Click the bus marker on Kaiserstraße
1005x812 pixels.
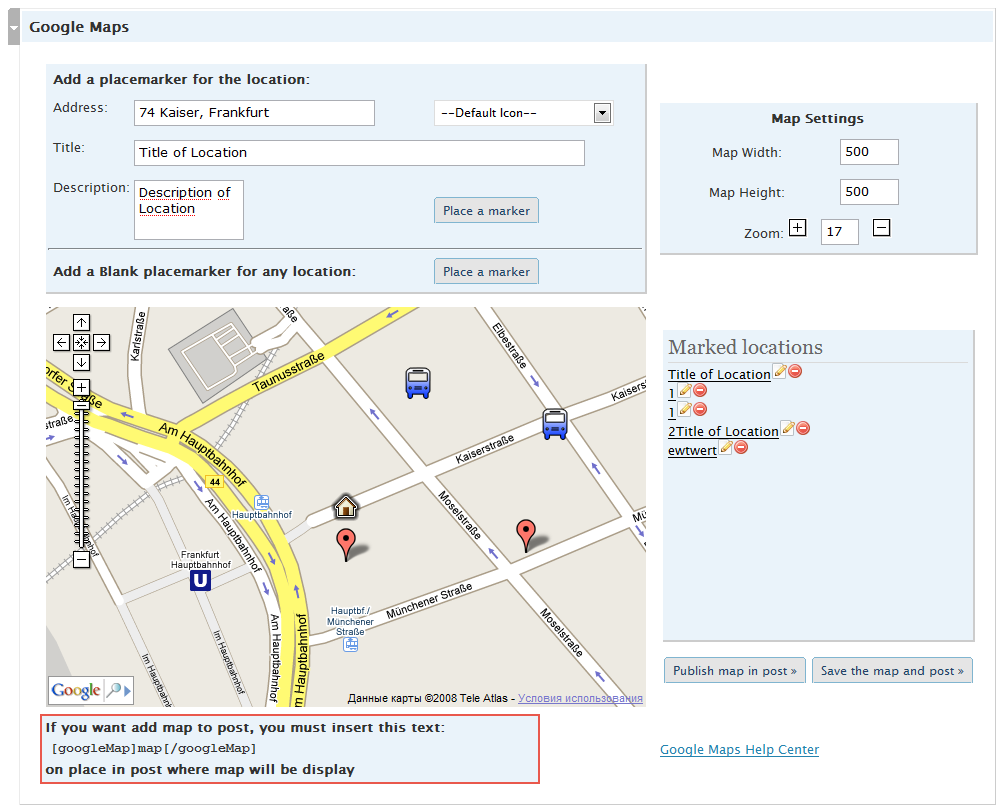[555, 424]
